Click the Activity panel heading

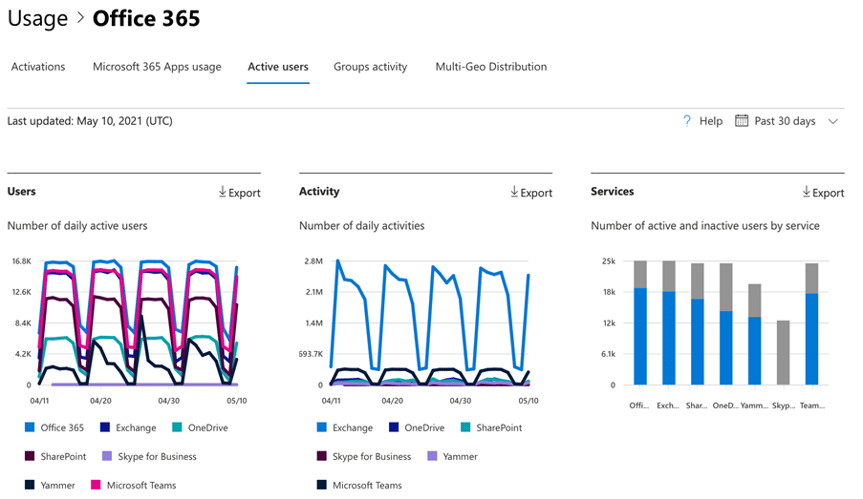319,191
